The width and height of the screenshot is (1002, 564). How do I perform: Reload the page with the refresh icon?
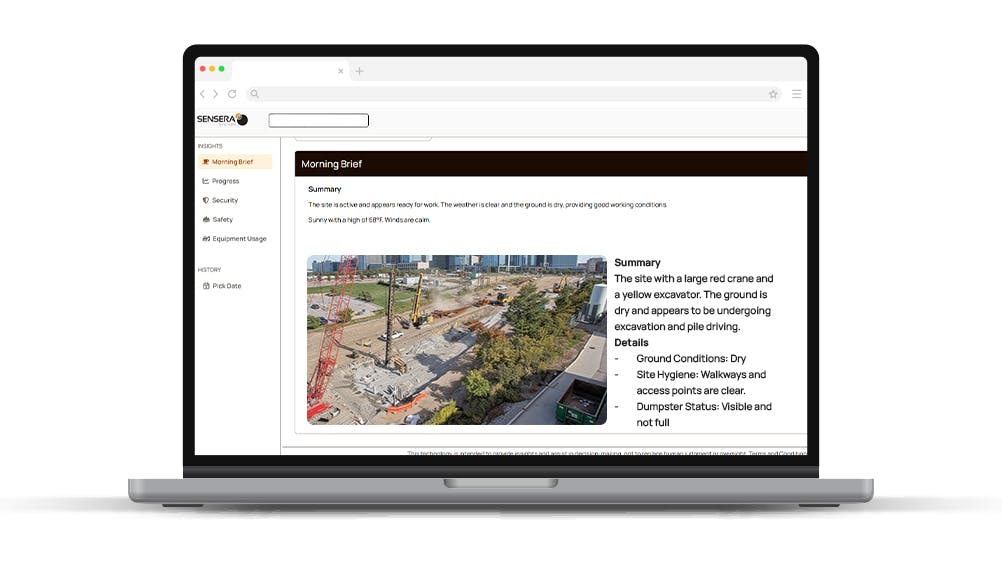[232, 94]
